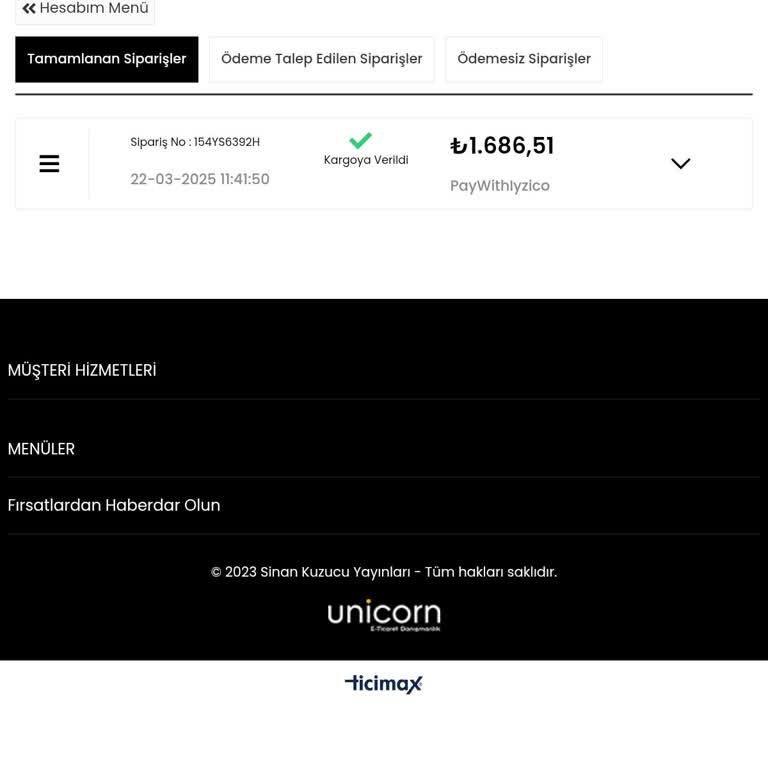The height and width of the screenshot is (768, 768).
Task: Click the ticimax logo in footer
Action: [384, 683]
